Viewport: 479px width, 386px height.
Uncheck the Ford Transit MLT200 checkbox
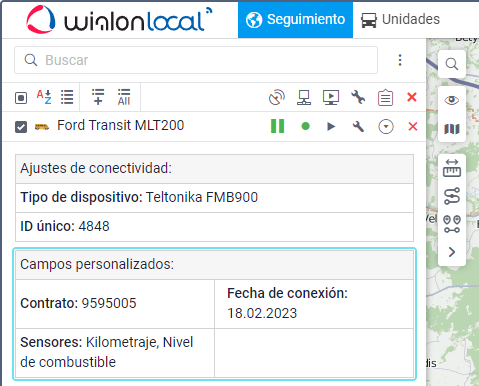(x=21, y=127)
